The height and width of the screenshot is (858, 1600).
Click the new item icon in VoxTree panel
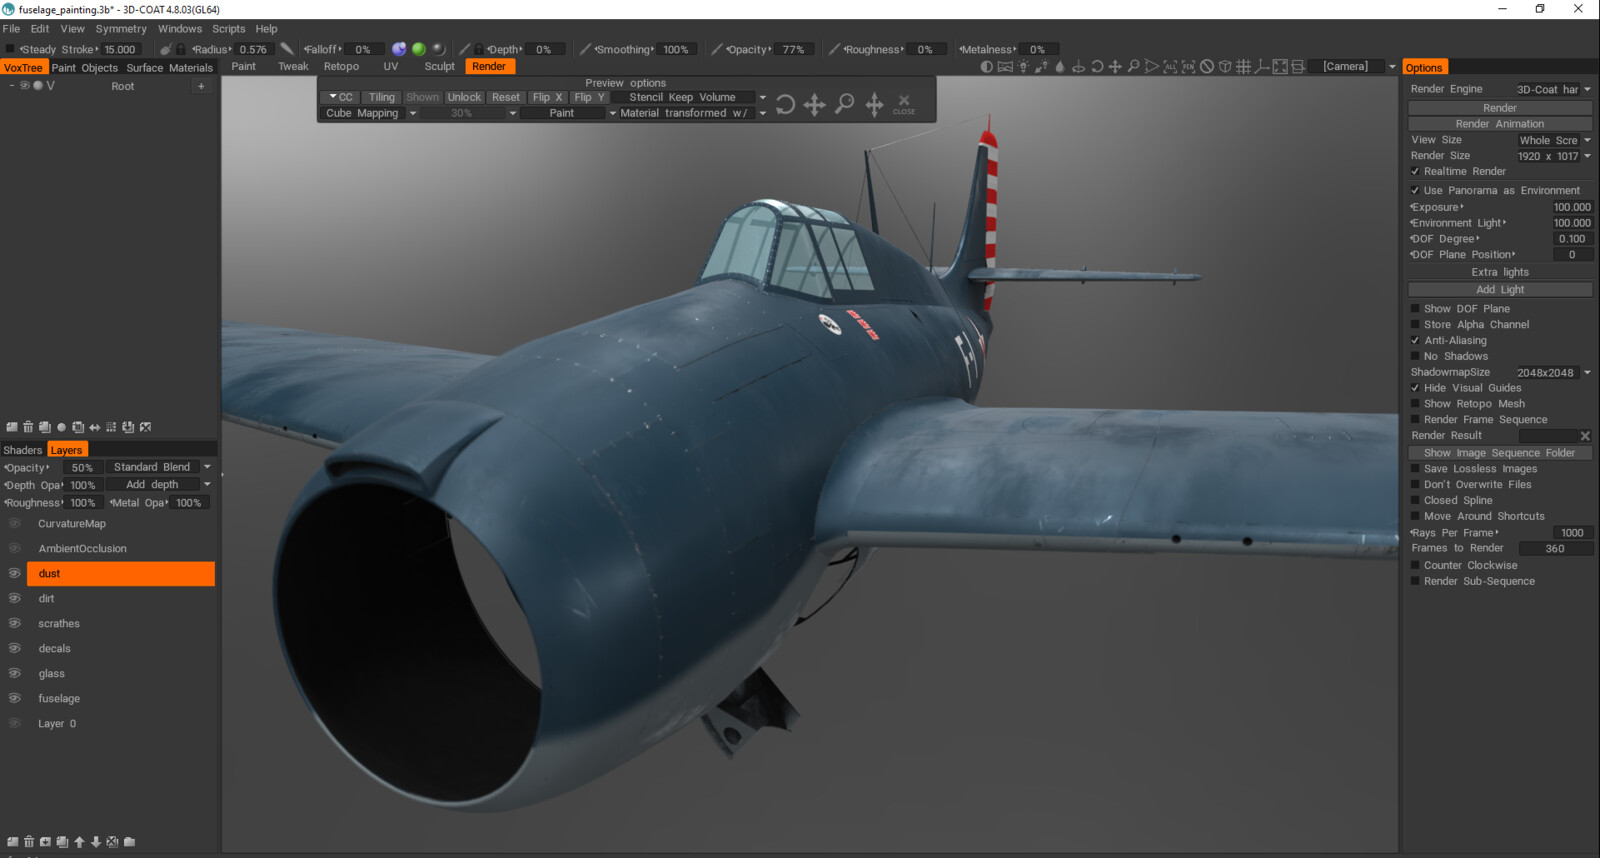point(12,427)
